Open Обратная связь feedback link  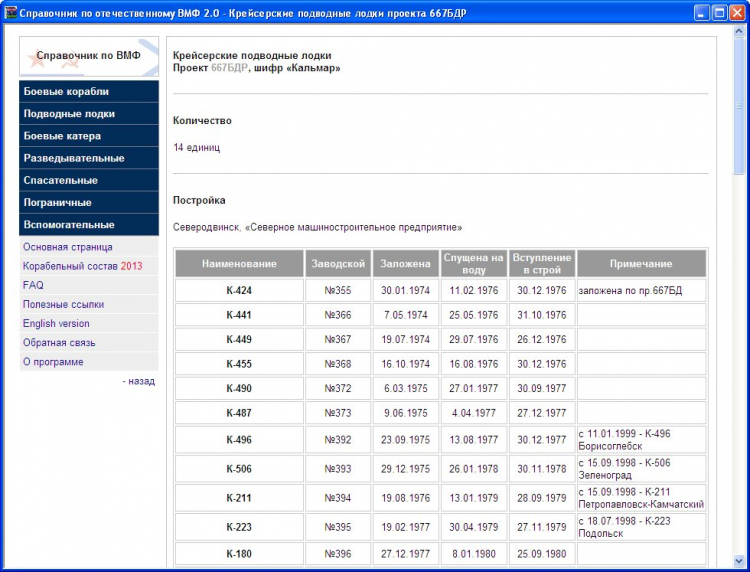59,342
